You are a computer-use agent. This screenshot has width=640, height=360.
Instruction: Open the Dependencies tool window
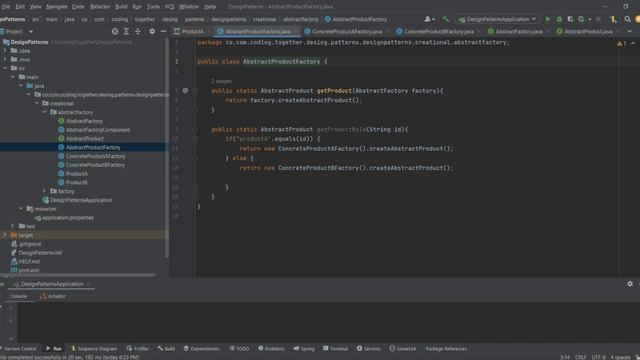pos(202,349)
